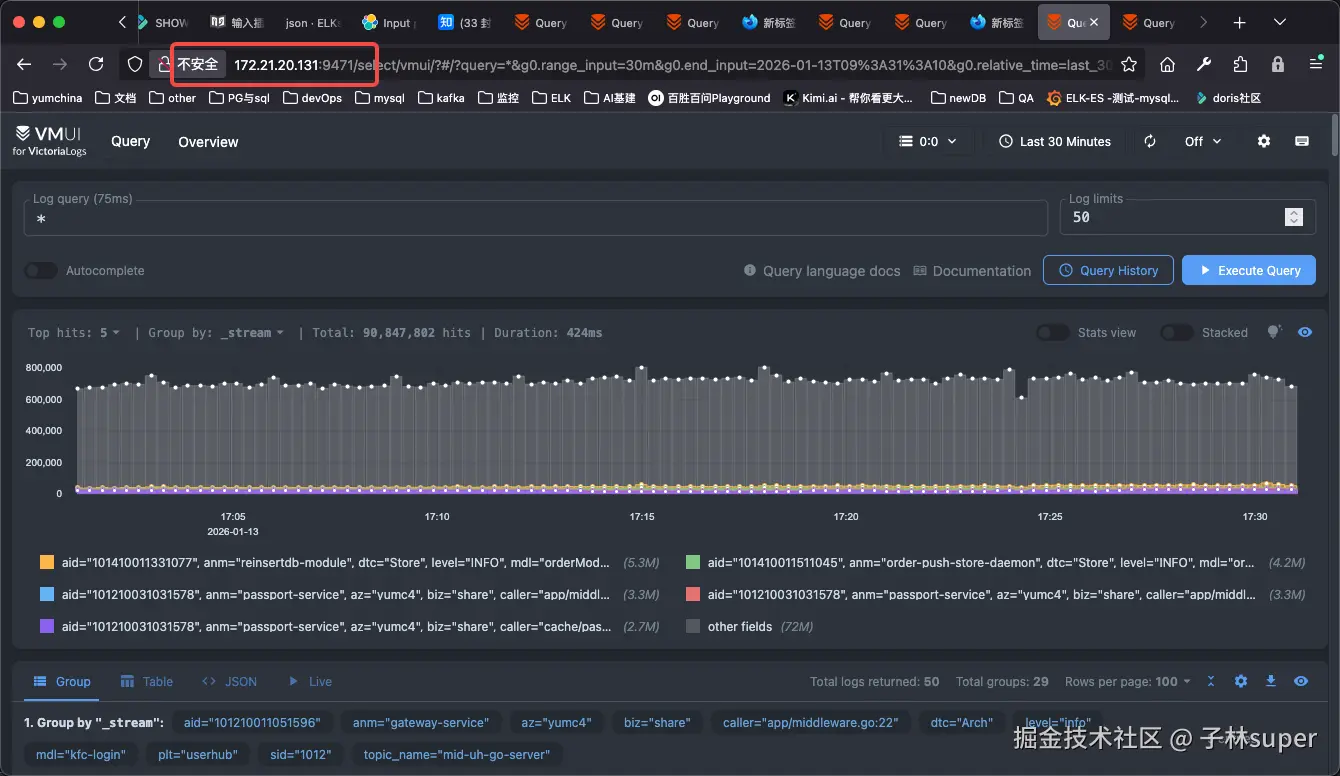The height and width of the screenshot is (776, 1340).
Task: Open browser developer tools wrench icon
Action: click(1204, 64)
